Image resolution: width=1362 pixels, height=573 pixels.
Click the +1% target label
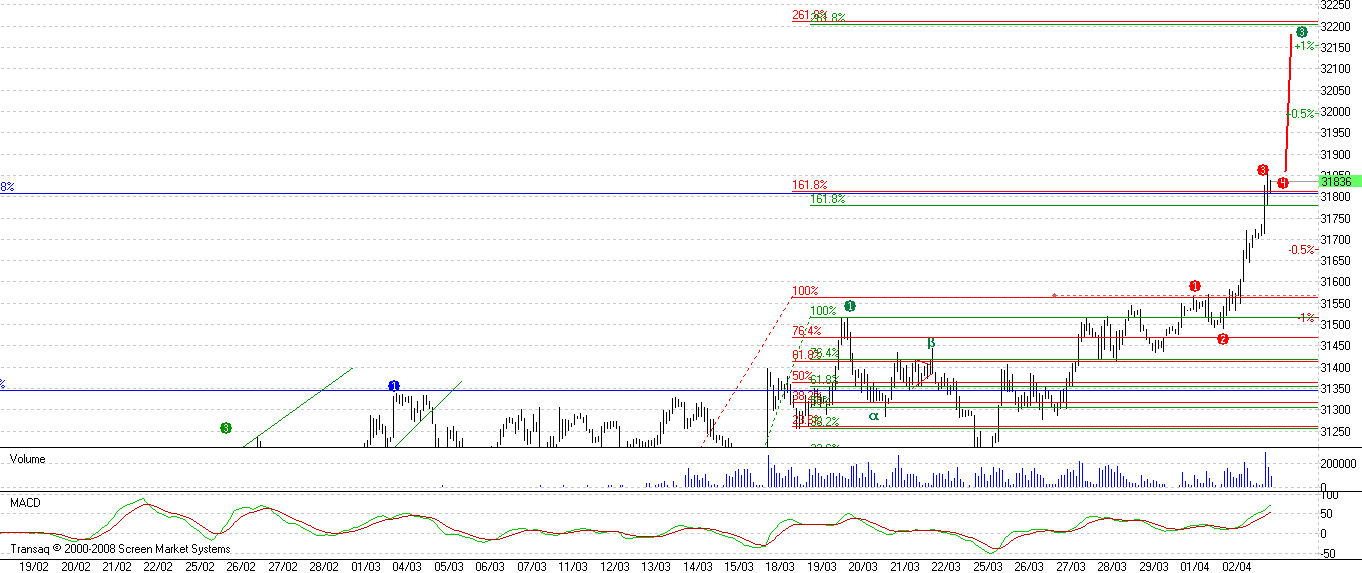click(x=1304, y=46)
